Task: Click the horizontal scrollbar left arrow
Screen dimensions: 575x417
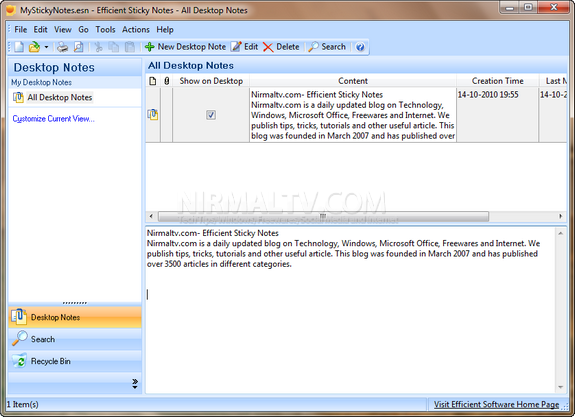Action: pos(151,216)
